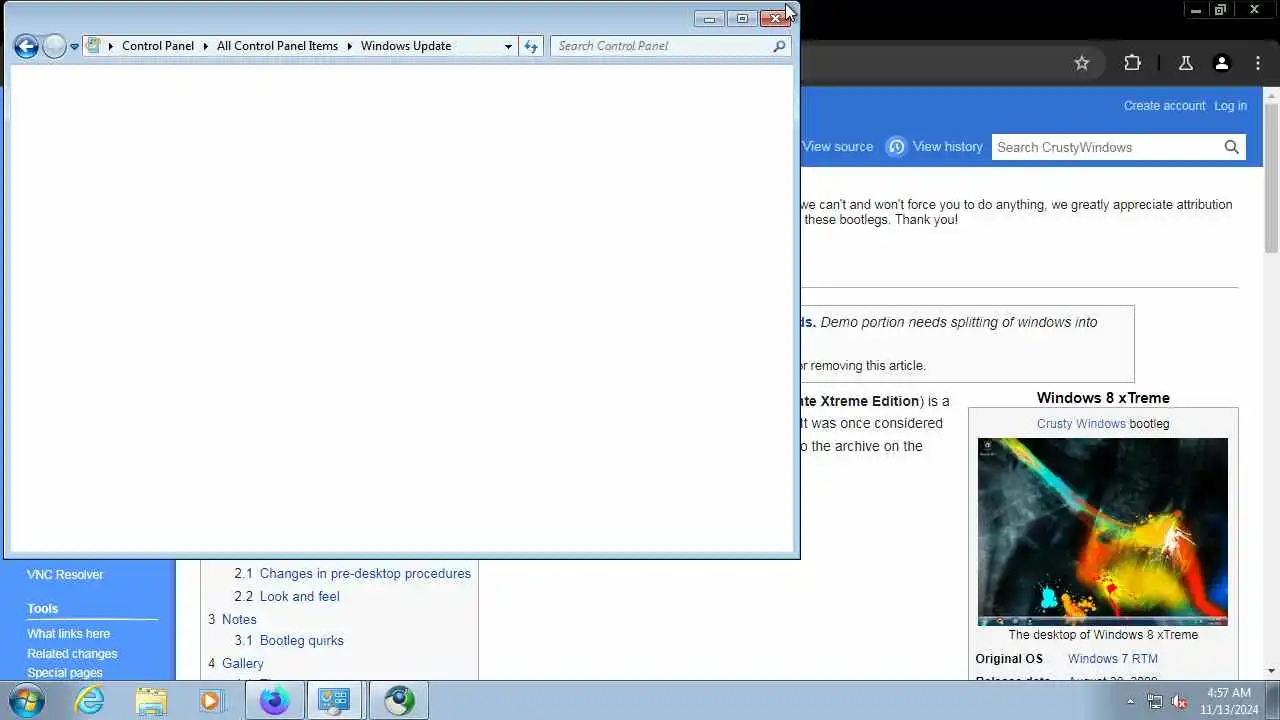
Task: Select 'All Control Panel Items' breadcrumb
Action: coord(277,46)
